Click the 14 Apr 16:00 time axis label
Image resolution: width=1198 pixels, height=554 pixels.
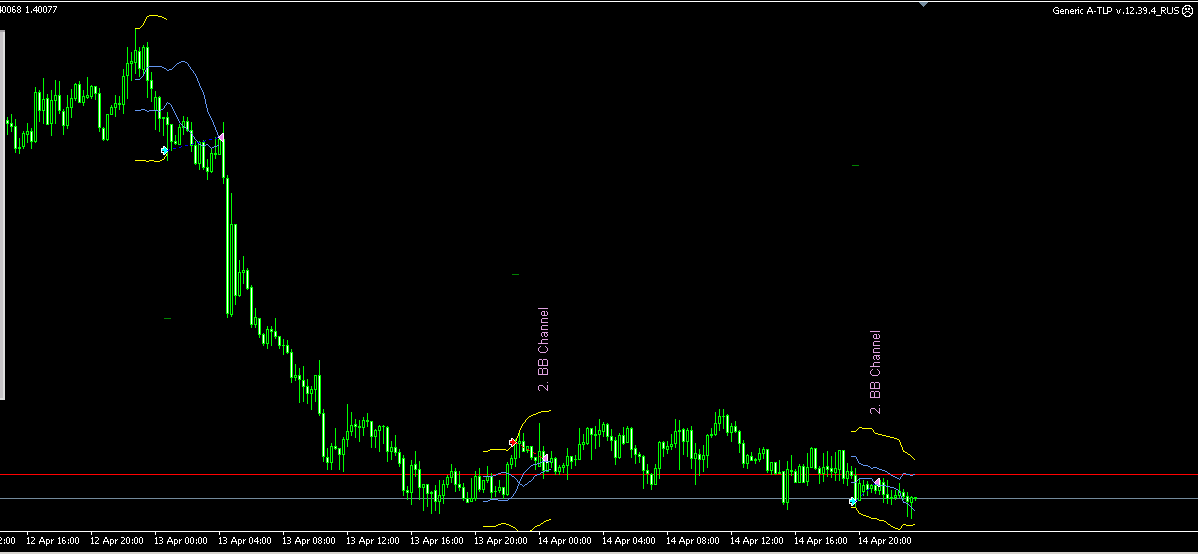(823, 541)
